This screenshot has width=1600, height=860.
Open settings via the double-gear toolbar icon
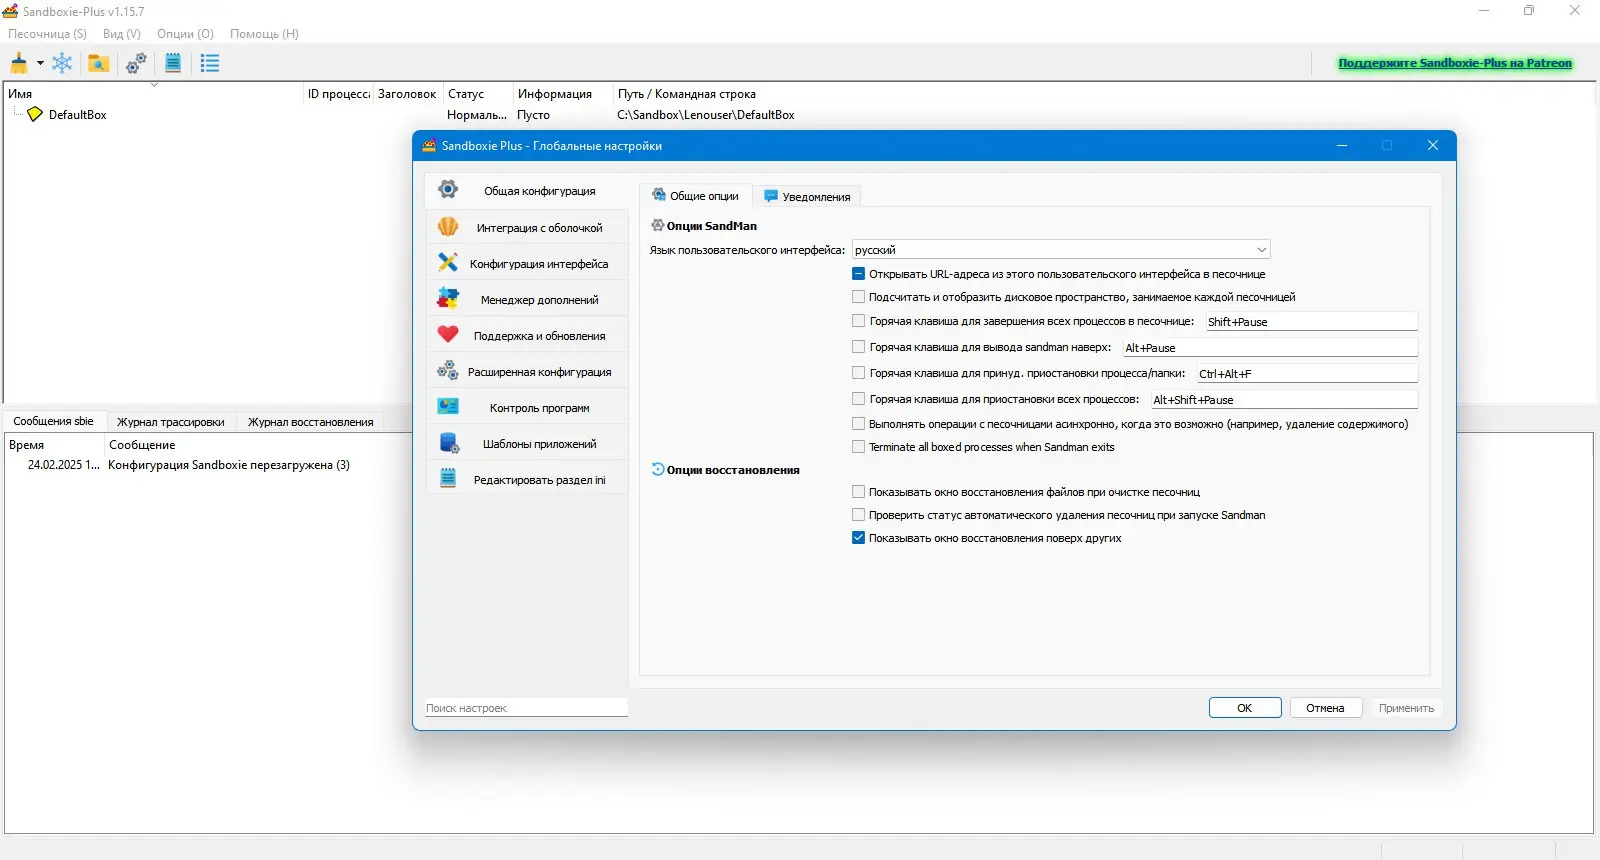click(136, 63)
